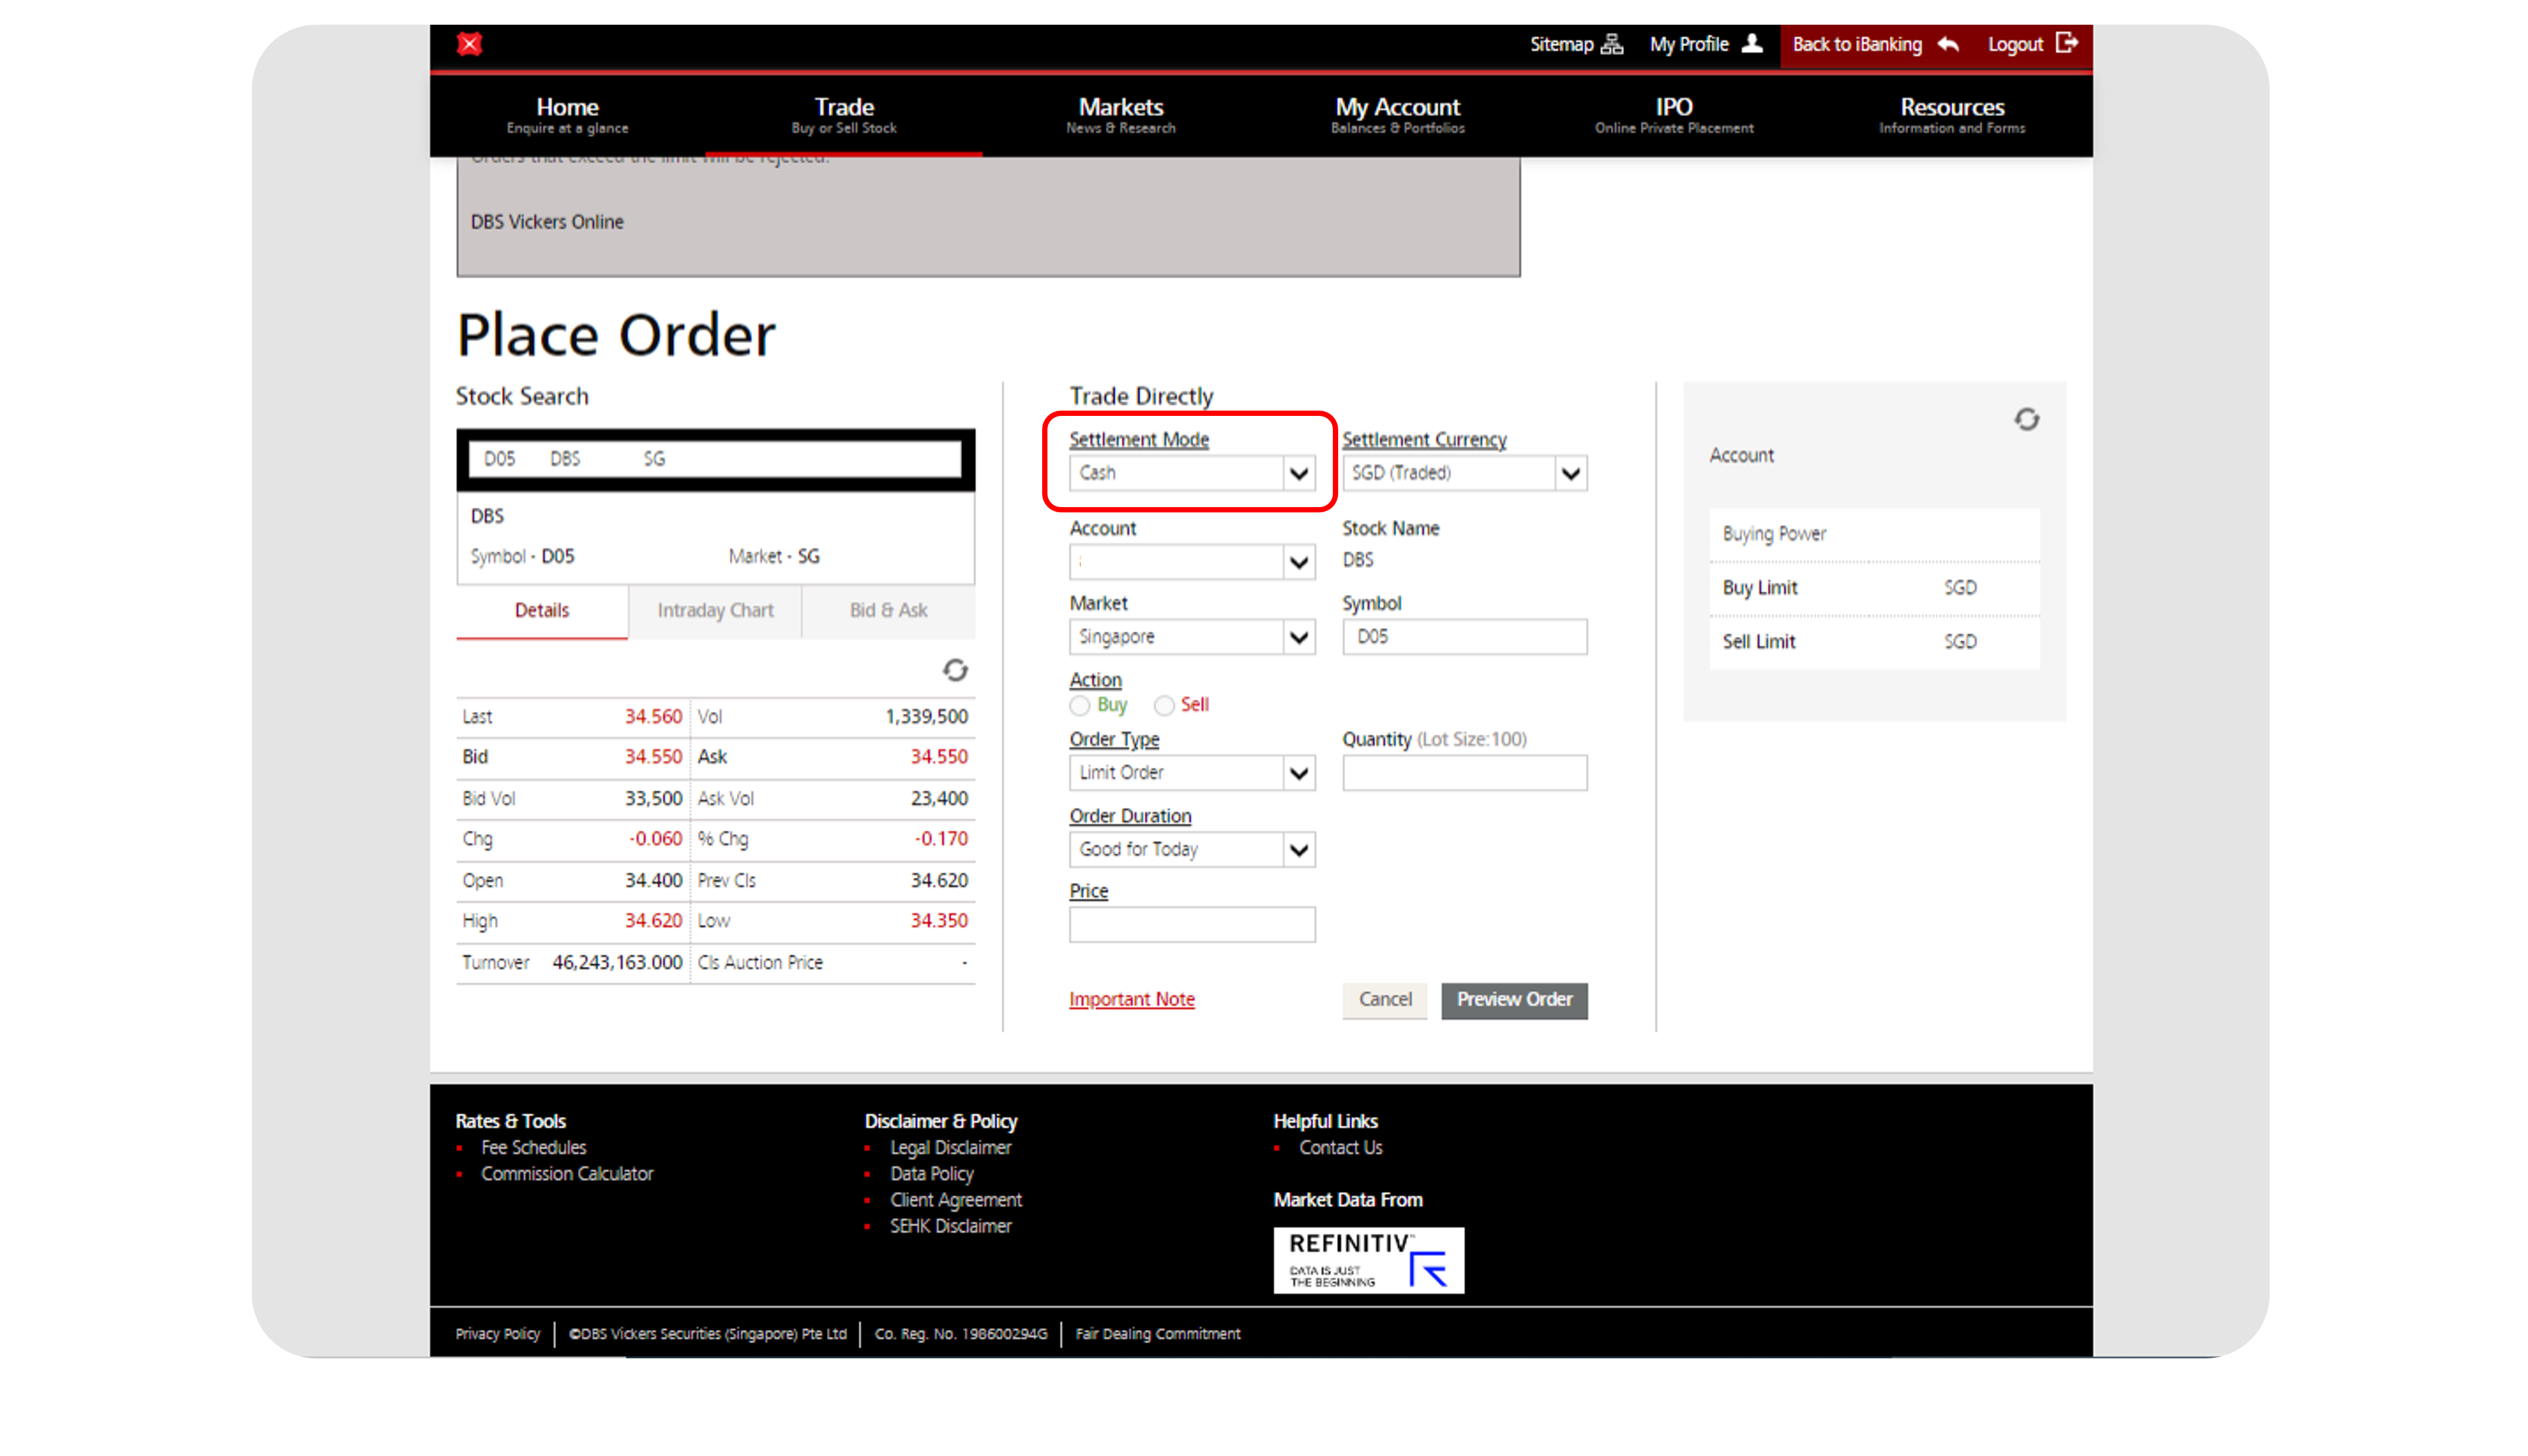Click Back to iBanking link text
This screenshot has width=2528, height=1456.
coord(1857,44)
